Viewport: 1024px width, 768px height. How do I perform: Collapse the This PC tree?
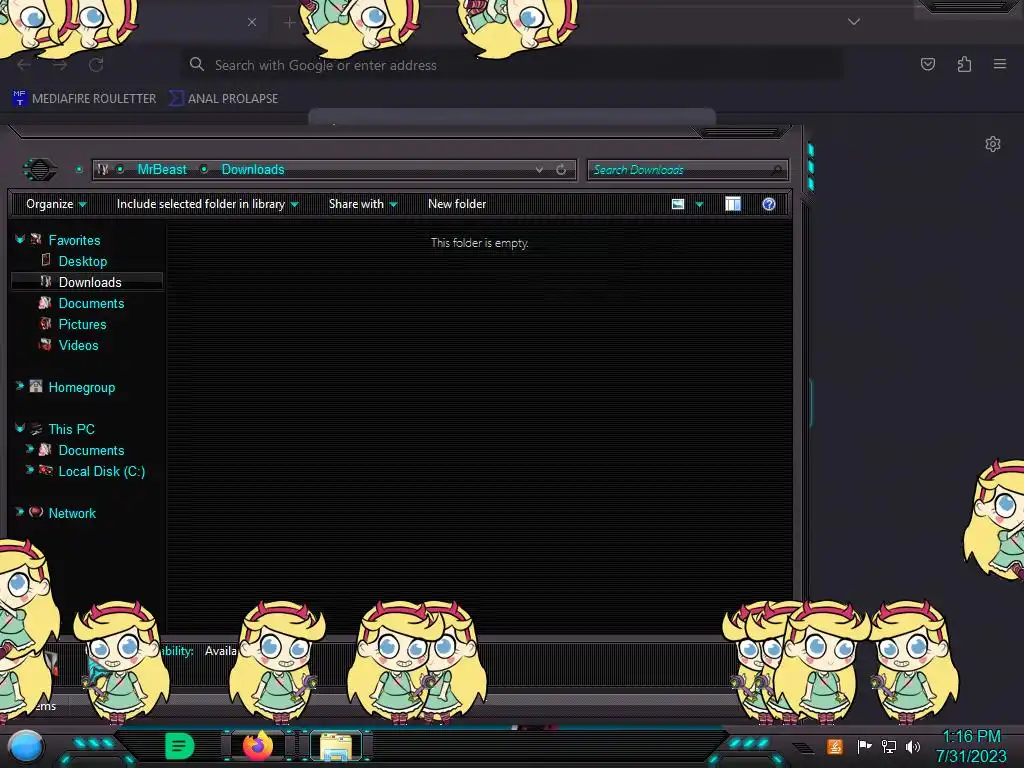20,429
